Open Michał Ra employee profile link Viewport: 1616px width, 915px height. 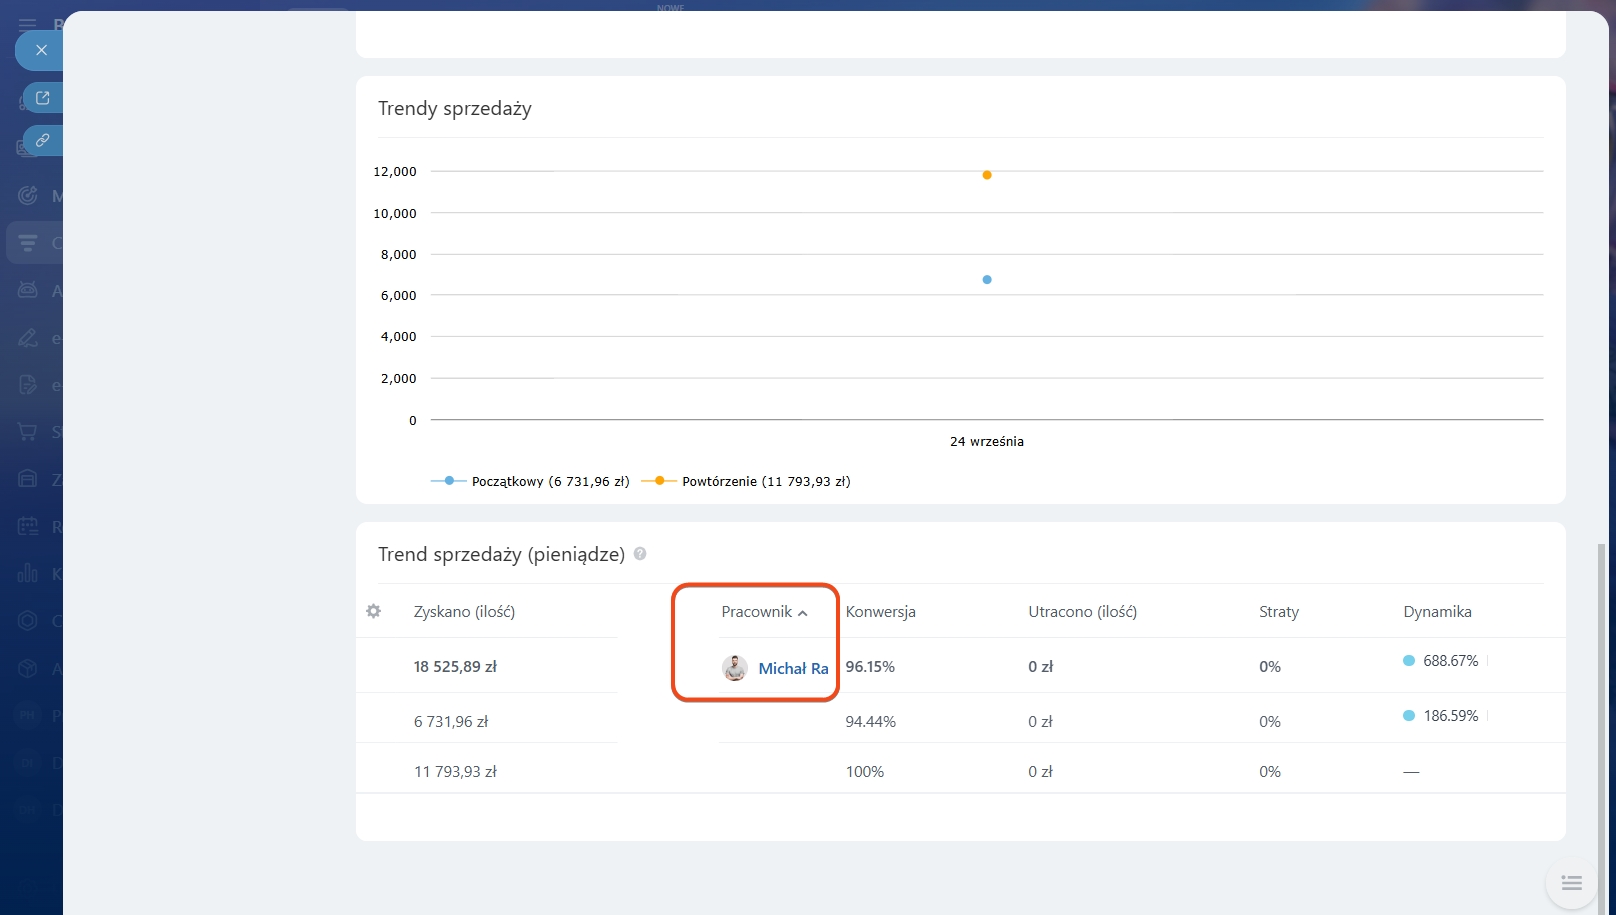(x=793, y=668)
